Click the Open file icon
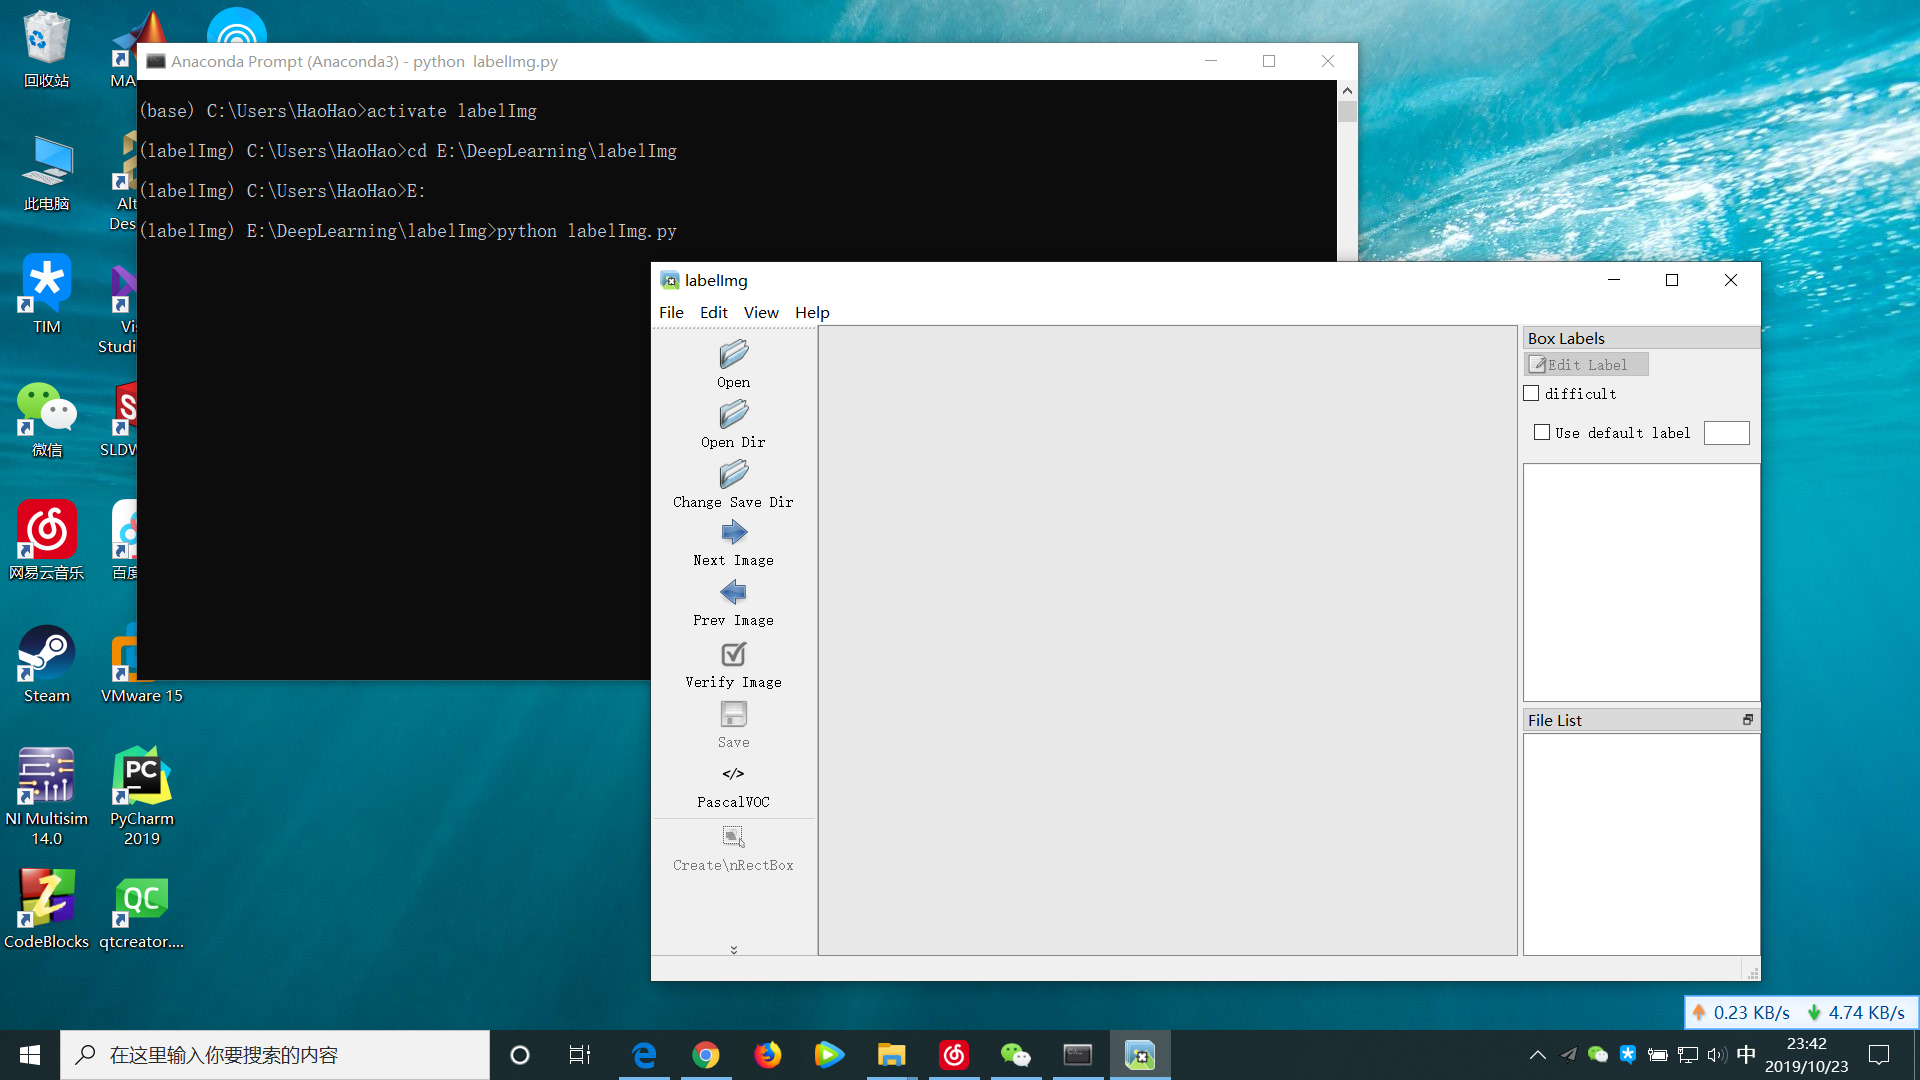The width and height of the screenshot is (1920, 1080). pos(733,355)
